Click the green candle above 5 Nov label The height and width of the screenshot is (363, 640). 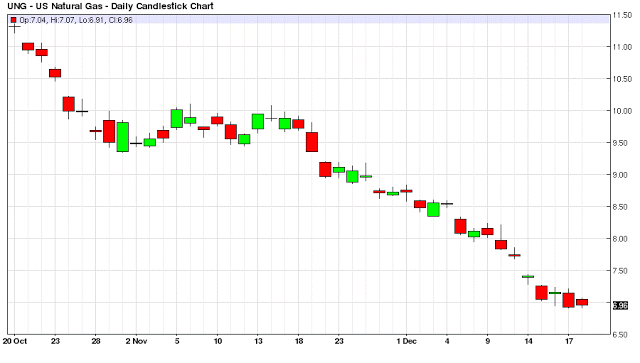(177, 118)
